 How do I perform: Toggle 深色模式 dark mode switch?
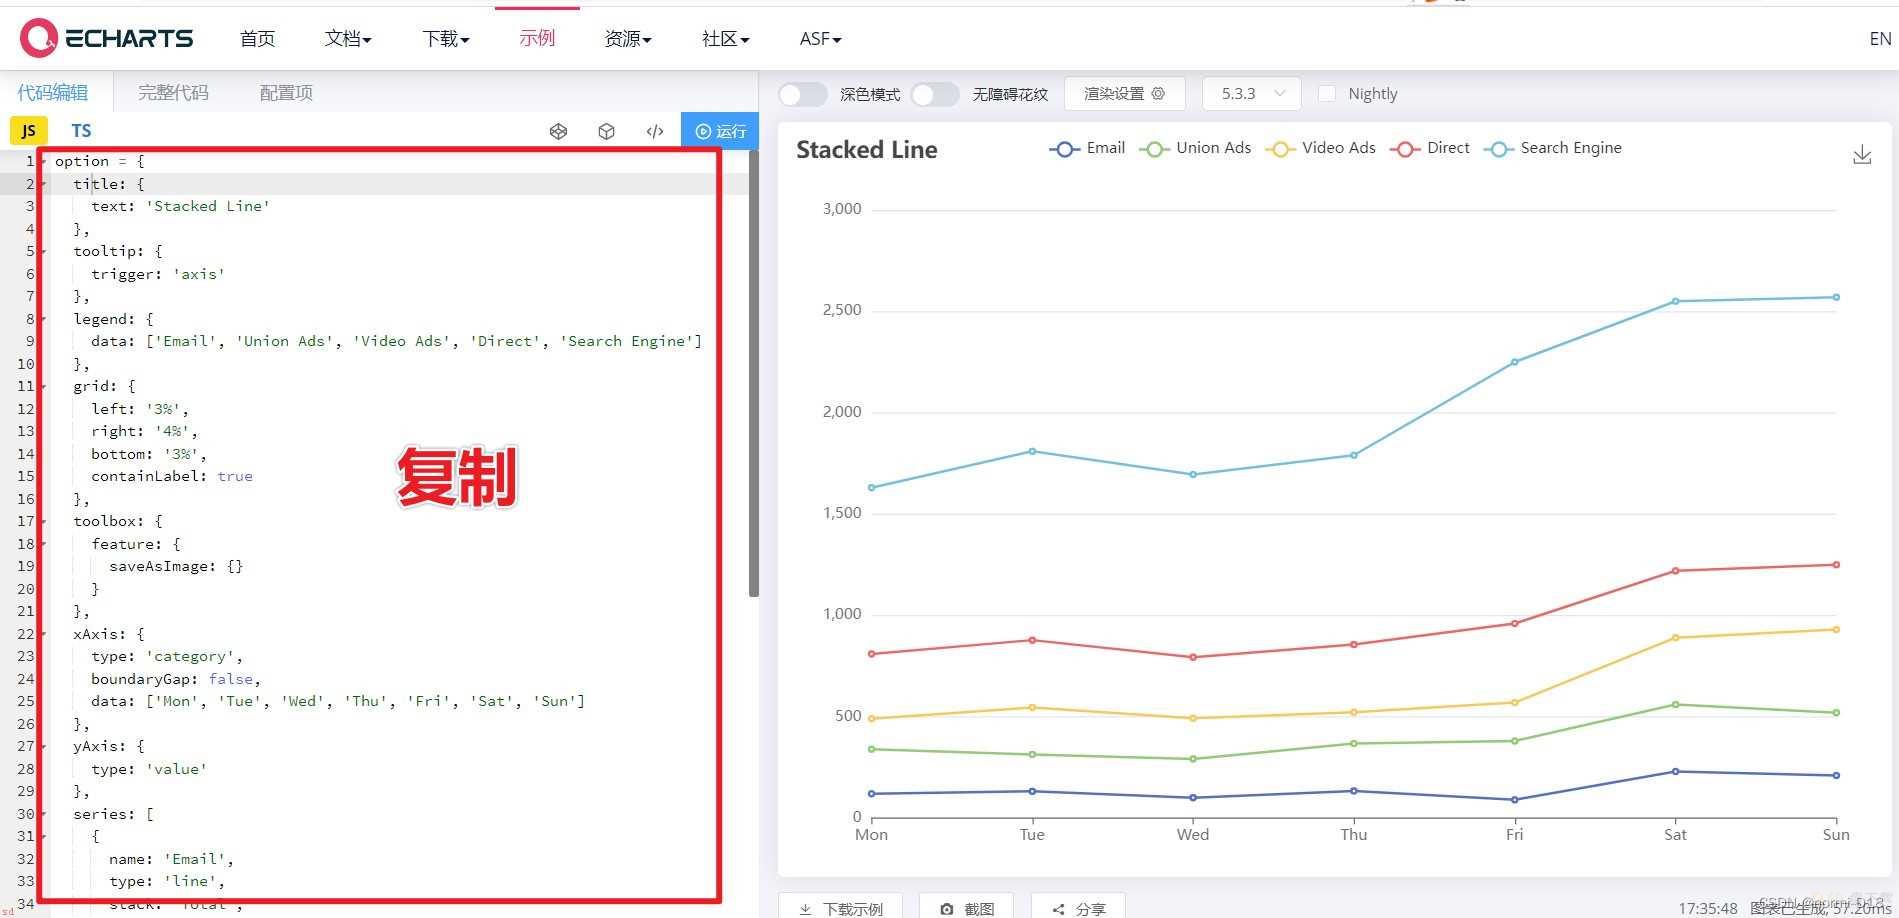tap(803, 94)
